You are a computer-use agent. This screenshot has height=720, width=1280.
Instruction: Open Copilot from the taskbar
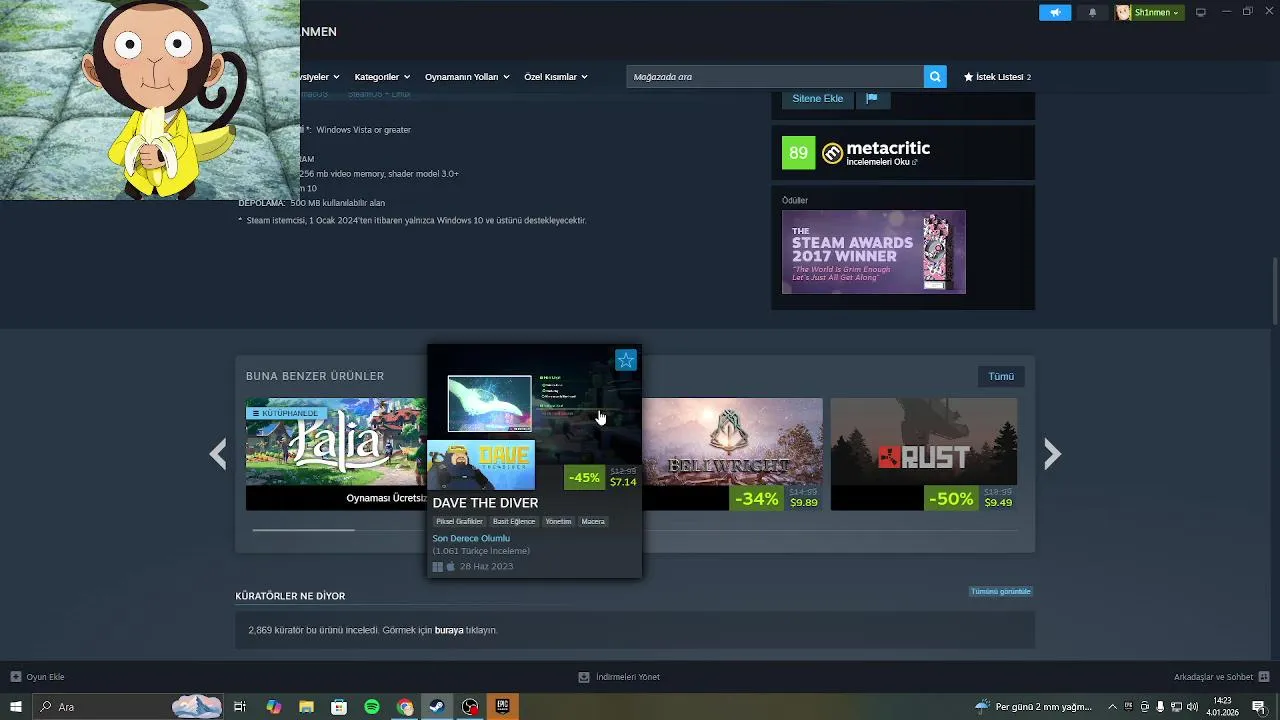coord(273,707)
